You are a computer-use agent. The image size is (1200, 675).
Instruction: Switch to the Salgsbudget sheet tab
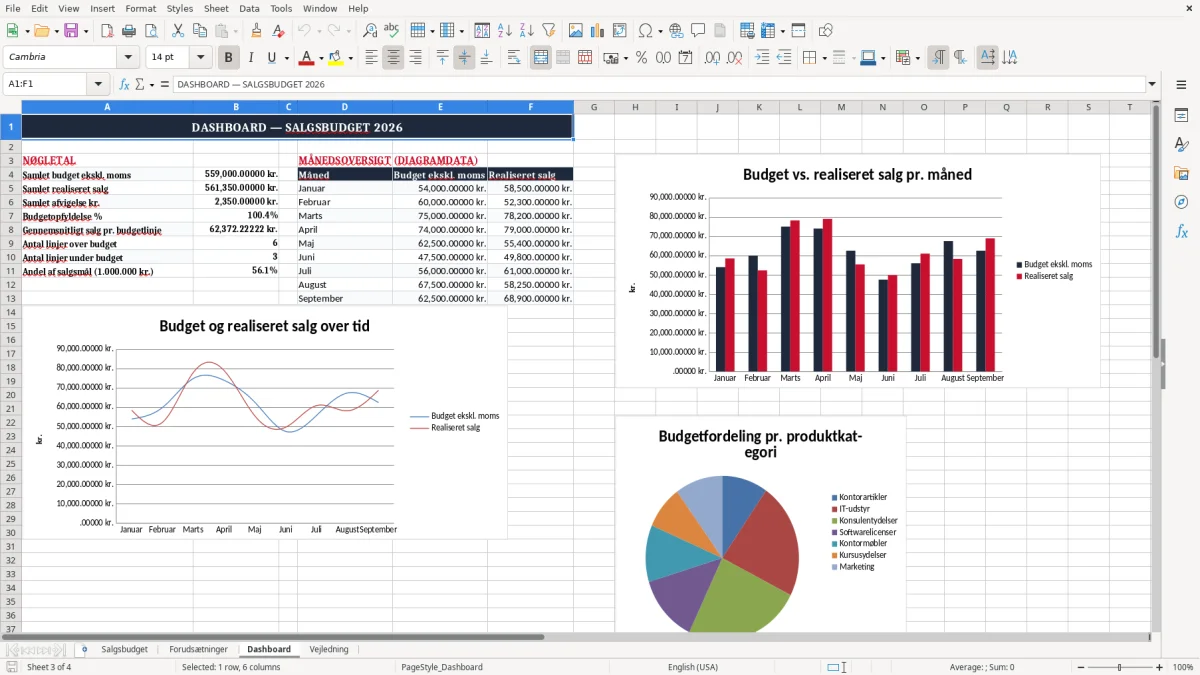[x=125, y=650]
